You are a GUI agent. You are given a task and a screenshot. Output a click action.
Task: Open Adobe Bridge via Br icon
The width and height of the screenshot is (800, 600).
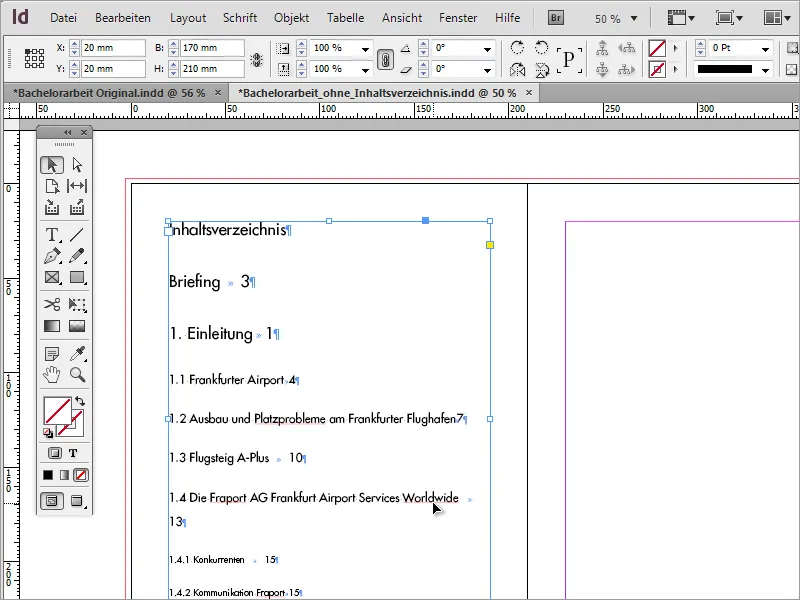[556, 18]
